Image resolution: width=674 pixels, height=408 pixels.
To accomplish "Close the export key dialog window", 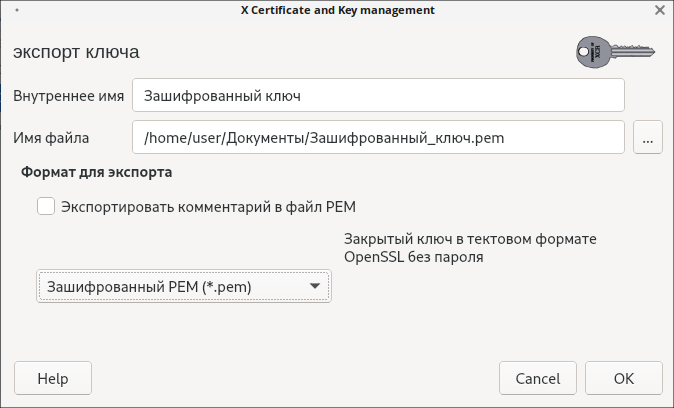I will pos(660,10).
